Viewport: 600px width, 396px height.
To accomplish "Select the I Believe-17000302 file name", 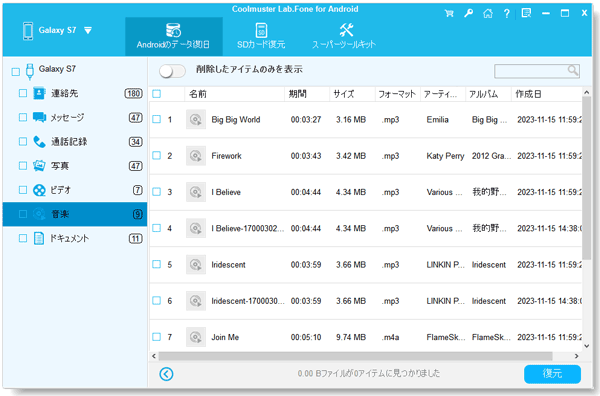I will click(248, 228).
